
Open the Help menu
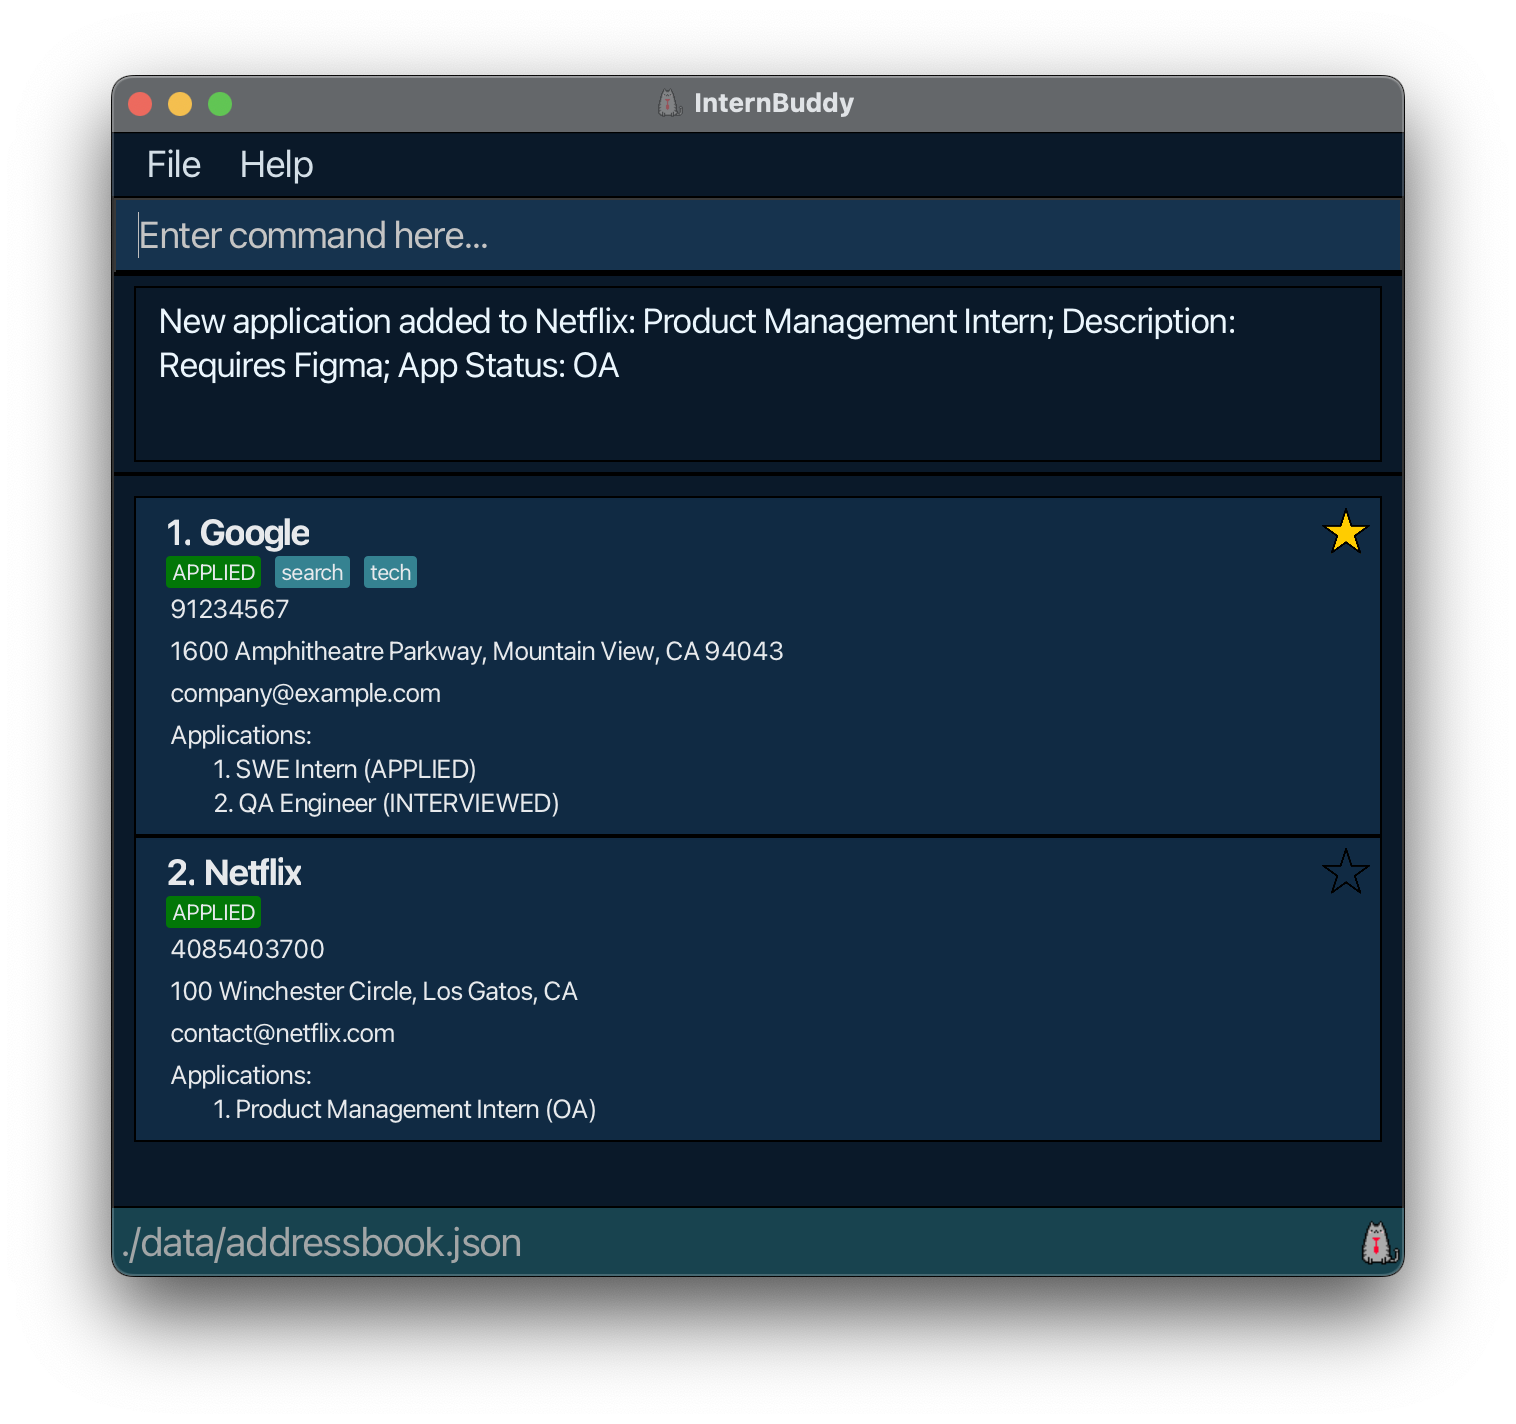click(x=276, y=164)
